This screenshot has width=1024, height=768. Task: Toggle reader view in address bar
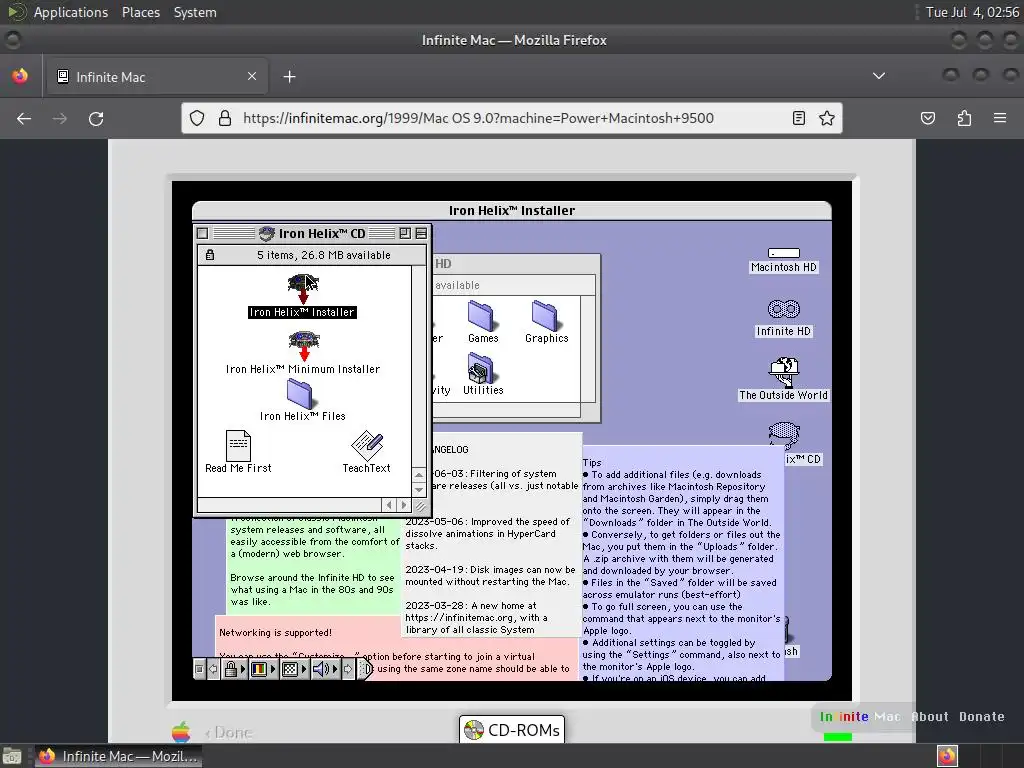coord(798,118)
